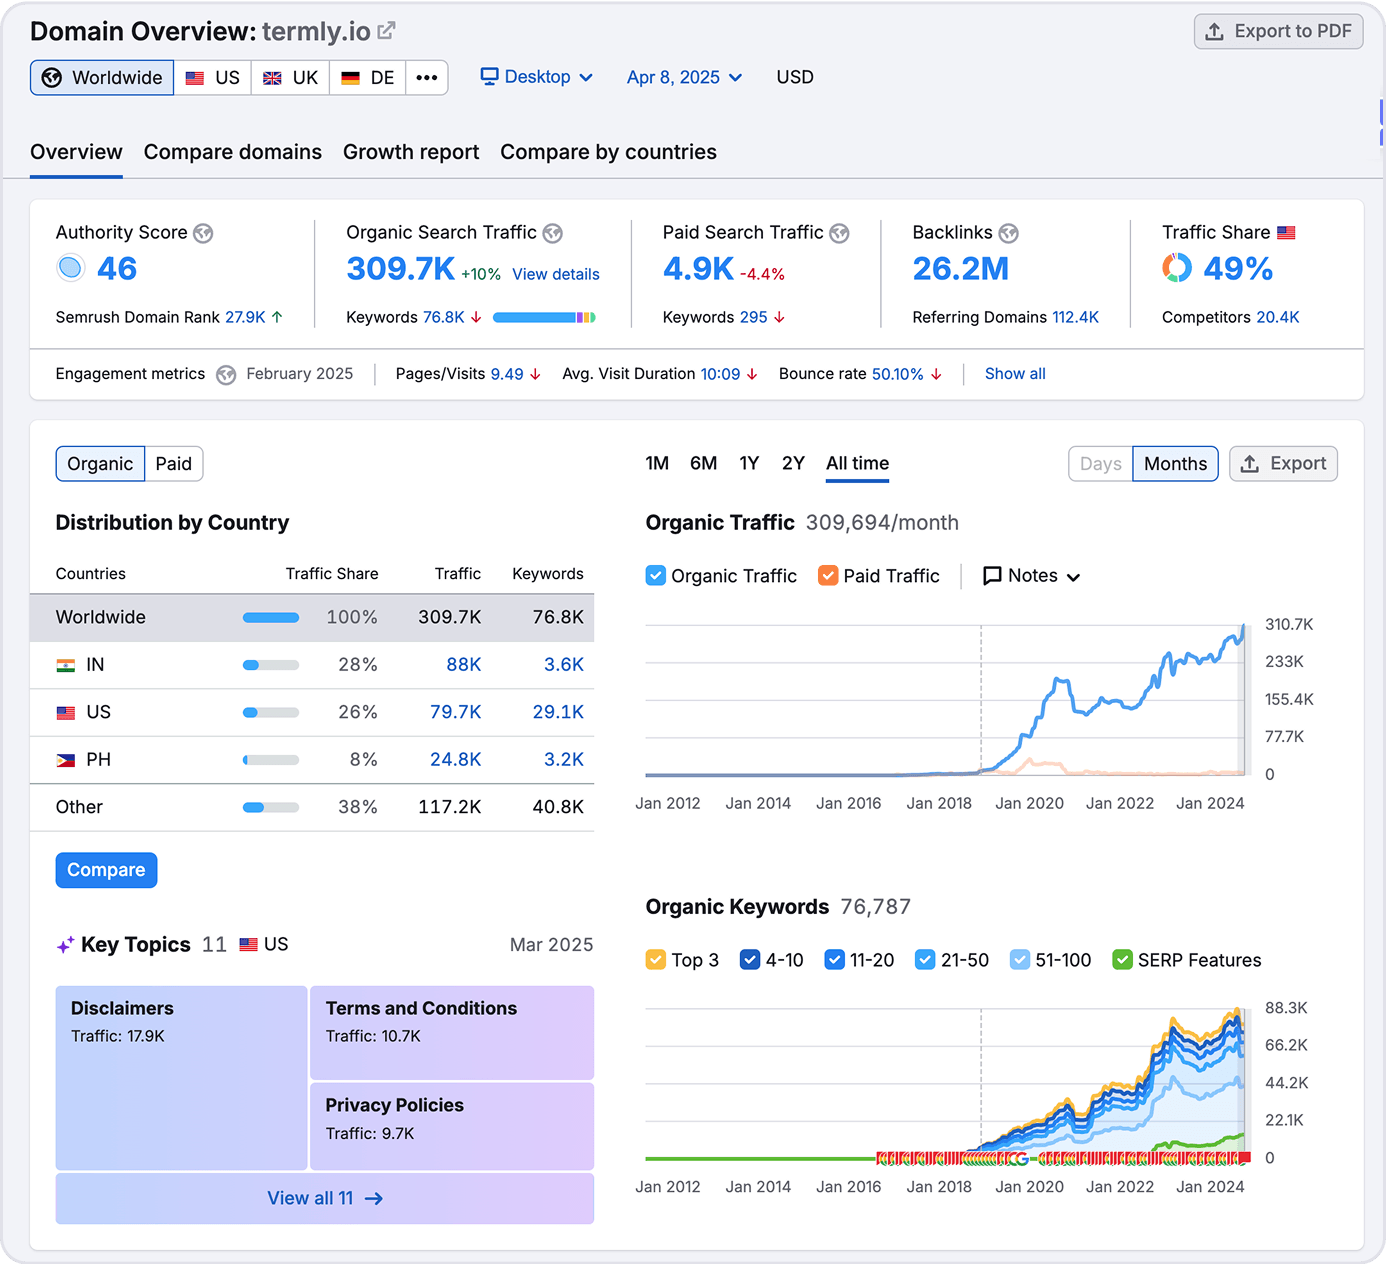Disable the SERP Features checkbox

point(1121,959)
